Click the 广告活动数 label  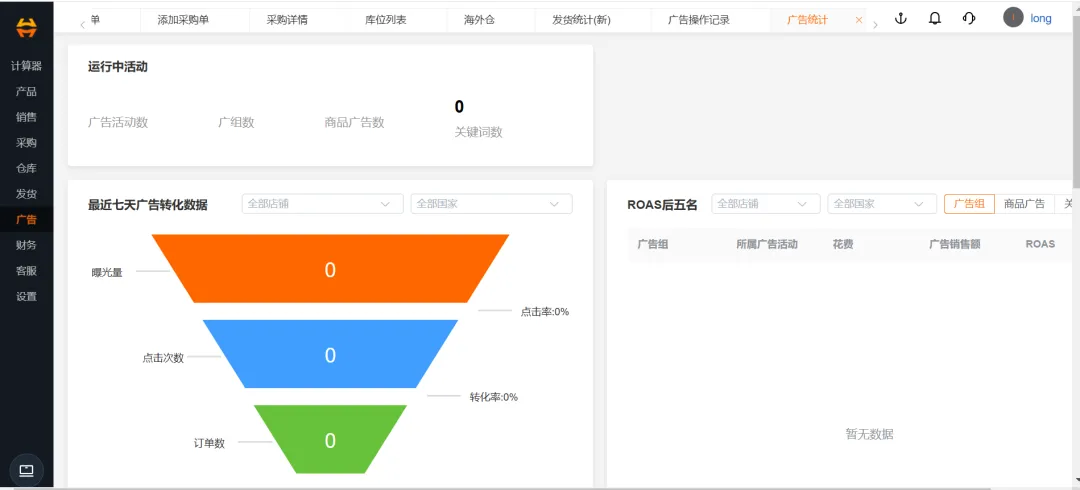(x=118, y=123)
